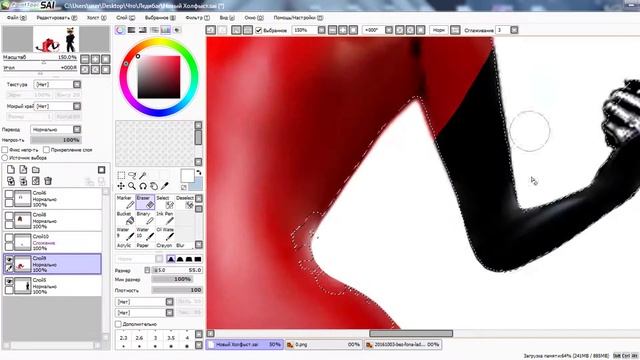This screenshot has width=640, height=360.
Task: Select the 4 brush size preset
Action: [x=187, y=341]
